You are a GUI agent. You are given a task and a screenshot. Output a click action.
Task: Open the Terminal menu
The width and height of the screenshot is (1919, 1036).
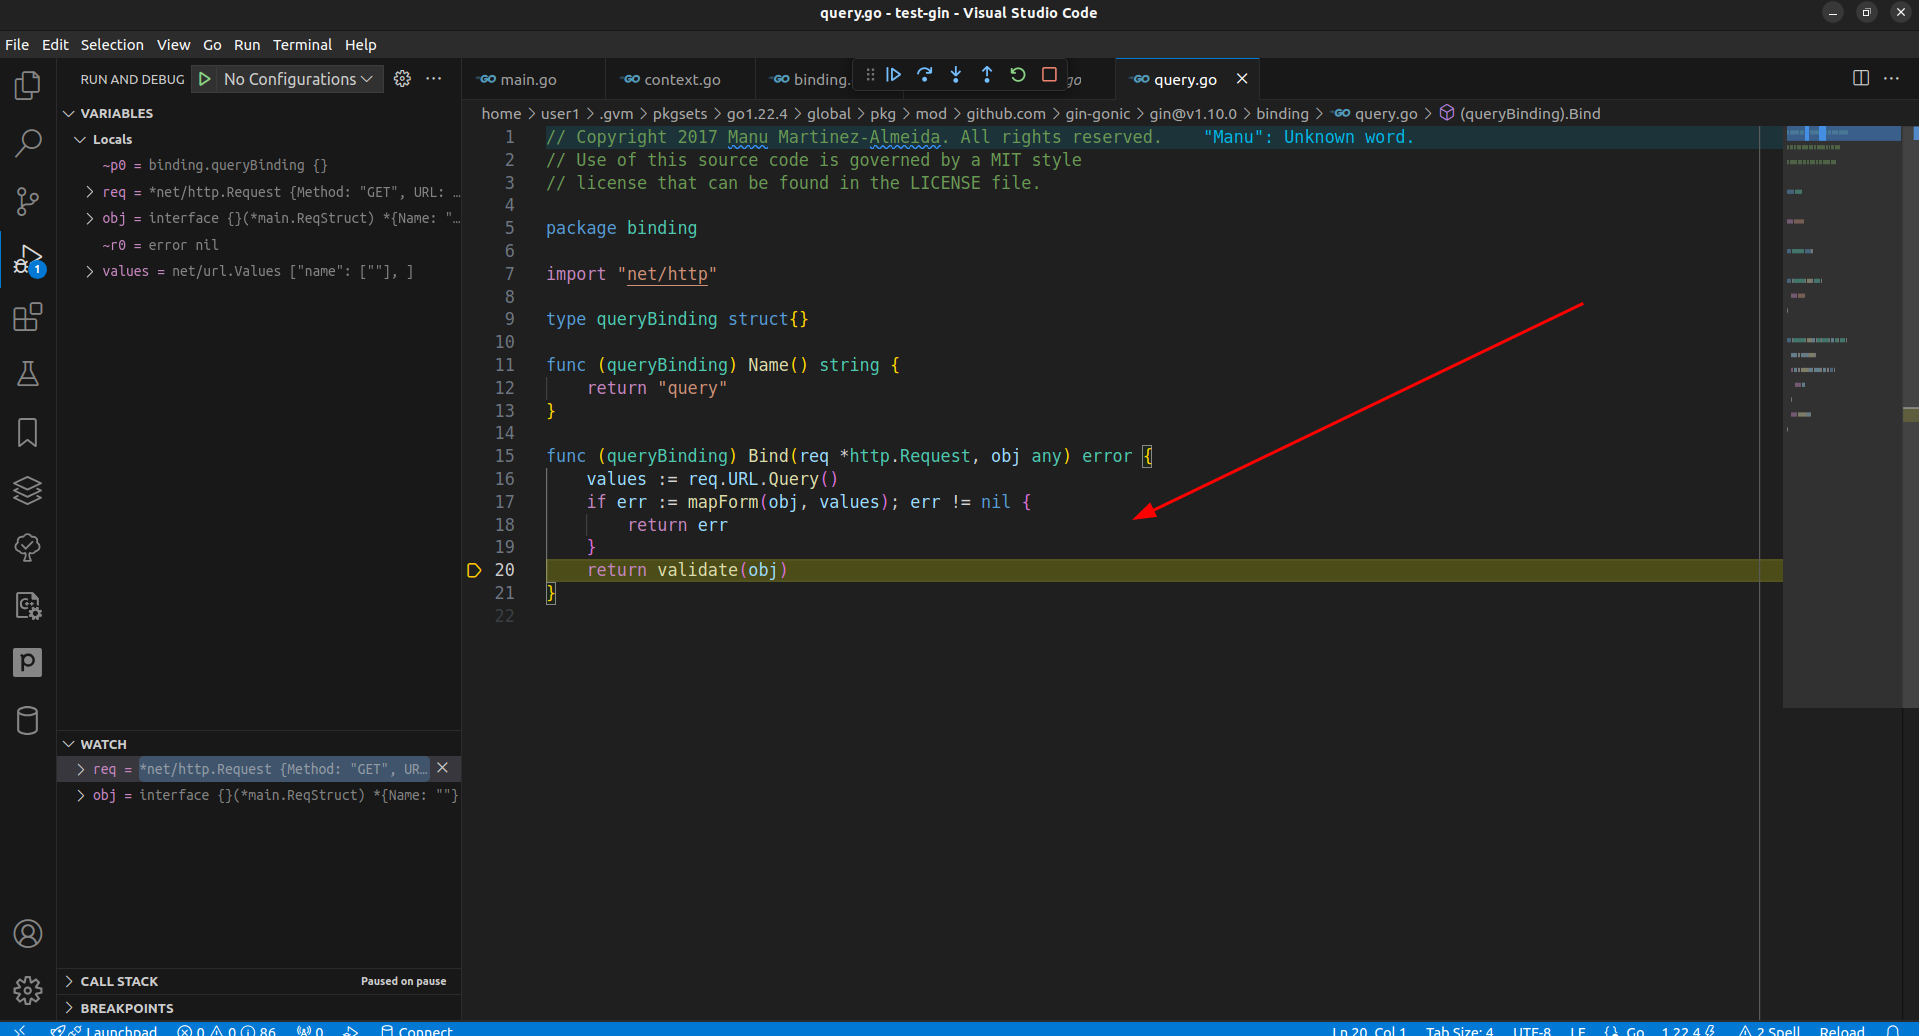point(302,45)
